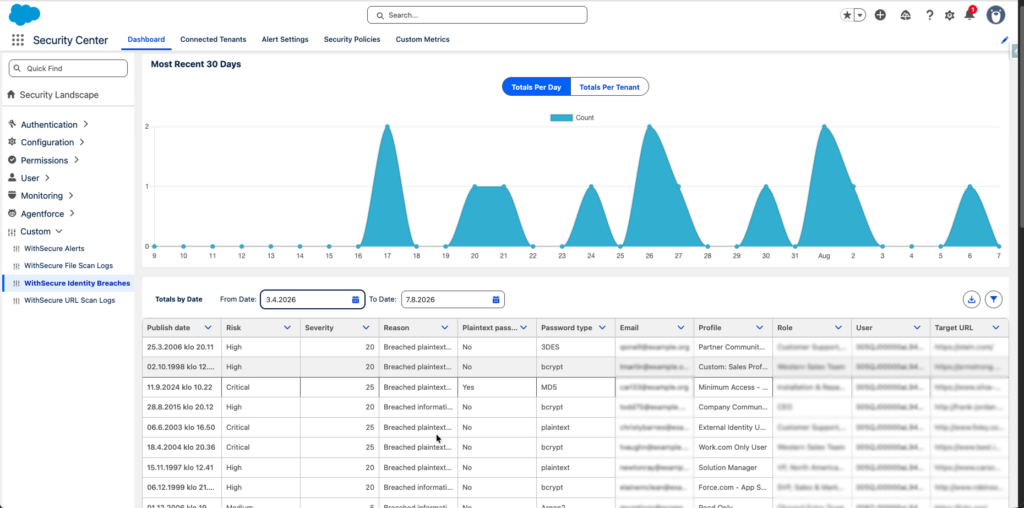This screenshot has width=1024, height=508.
Task: Click the edit pencil icon
Action: (x=1004, y=40)
